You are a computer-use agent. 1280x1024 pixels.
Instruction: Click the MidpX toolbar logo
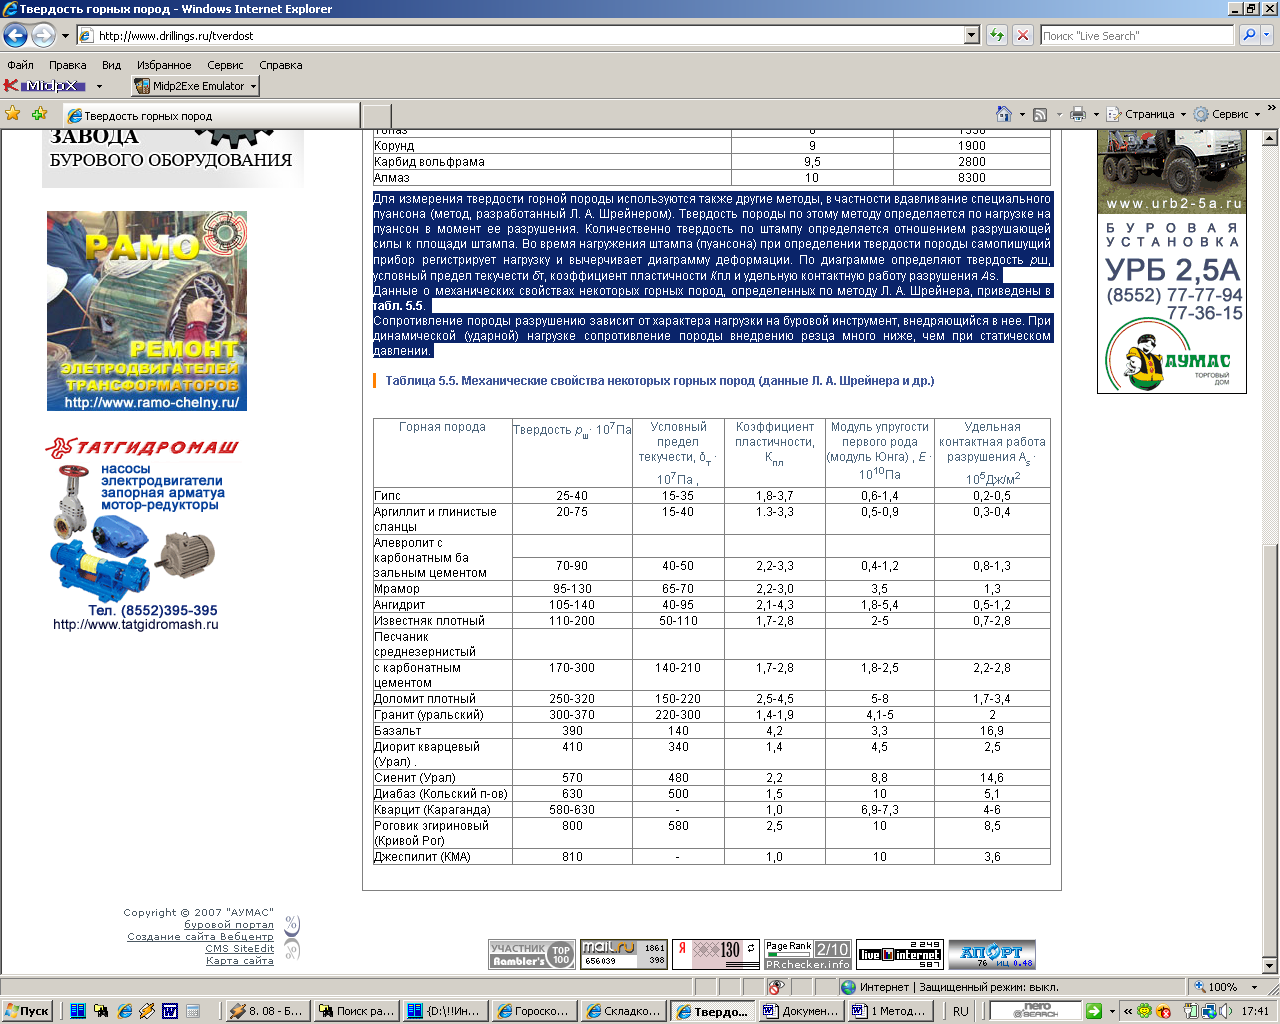pos(45,86)
